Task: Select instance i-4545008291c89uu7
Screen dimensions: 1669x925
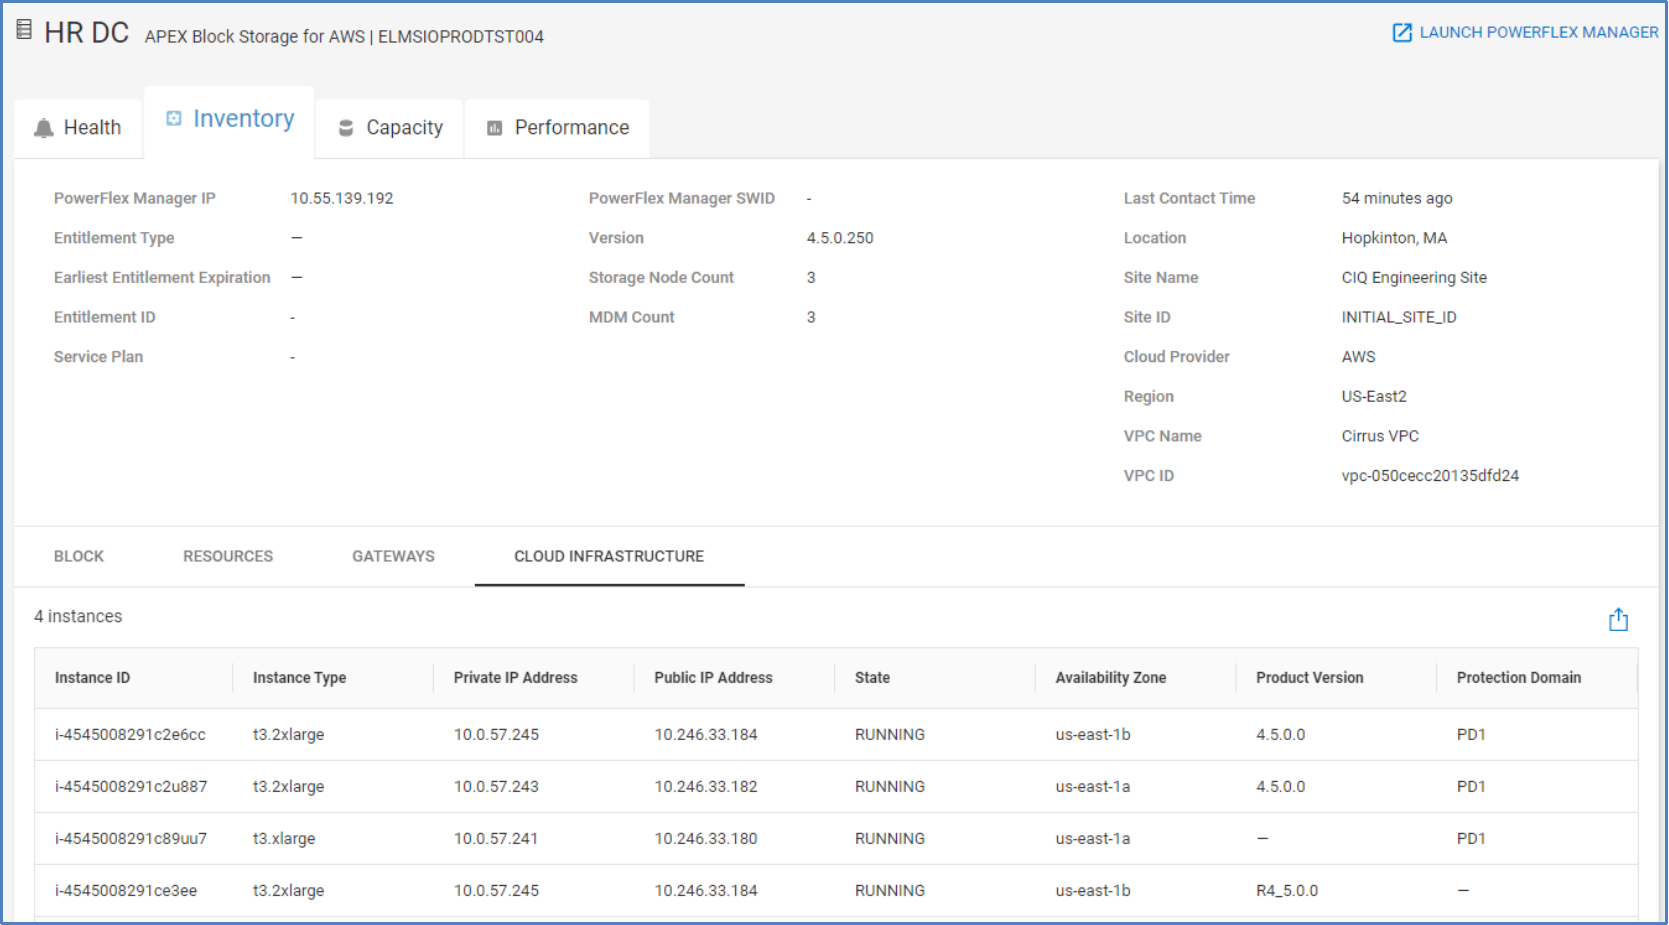Action: 131,839
